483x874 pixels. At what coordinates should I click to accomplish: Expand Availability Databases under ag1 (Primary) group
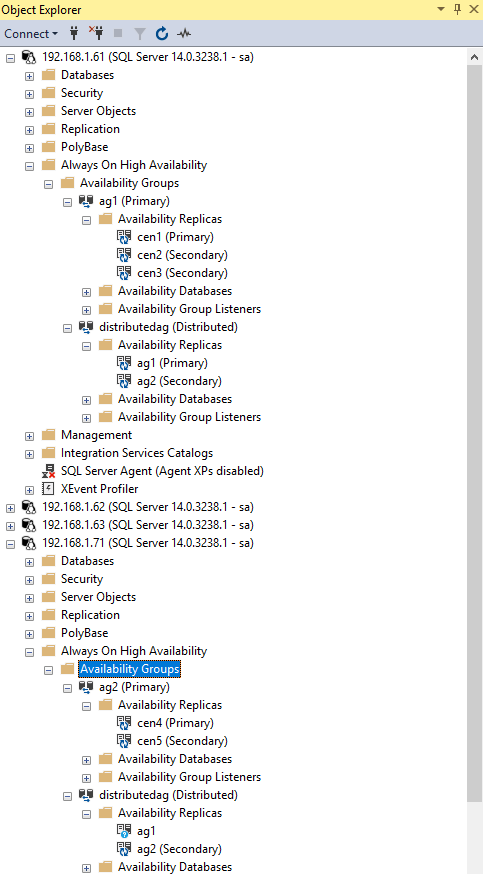86,292
